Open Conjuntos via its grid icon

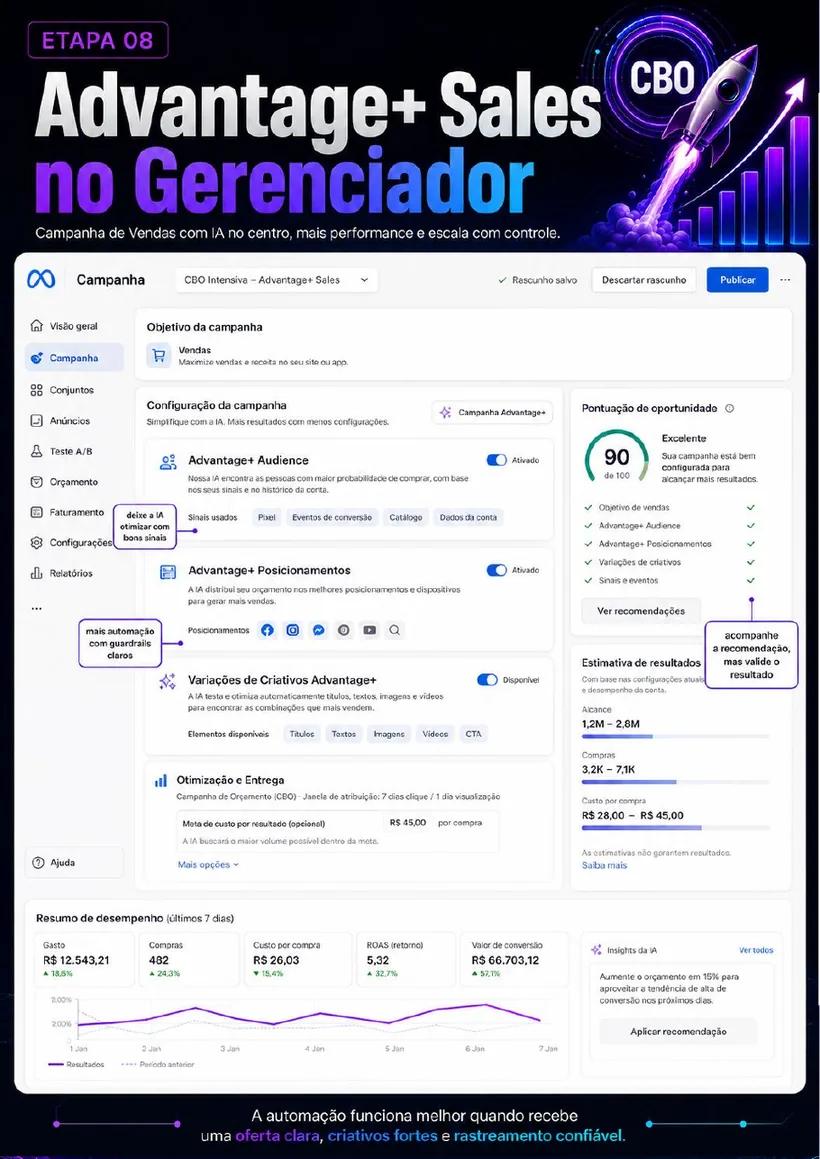coord(36,390)
